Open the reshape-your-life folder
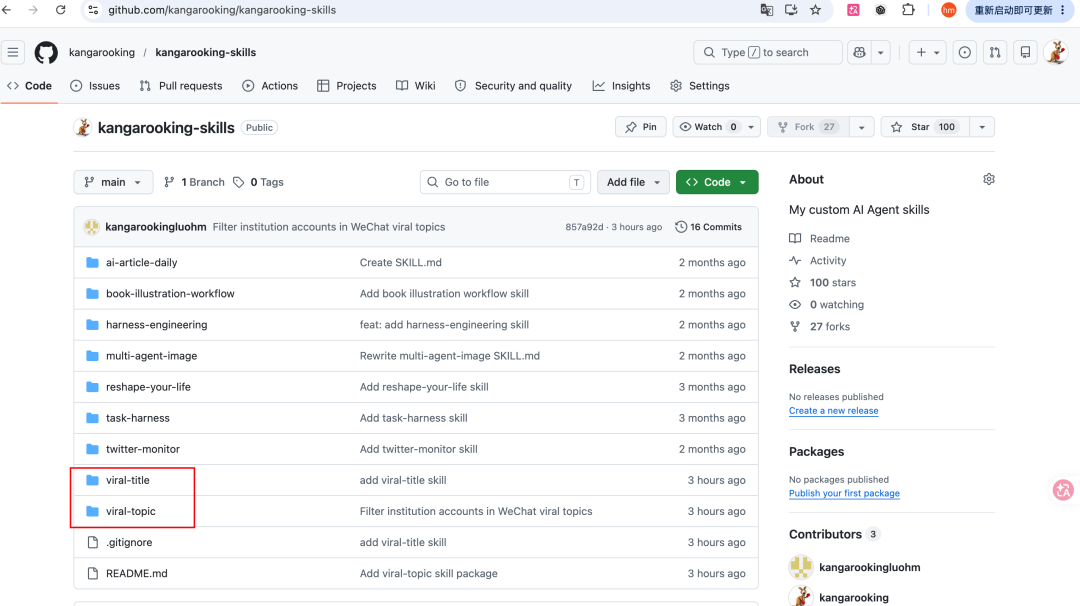This screenshot has height=606, width=1080. tap(148, 386)
